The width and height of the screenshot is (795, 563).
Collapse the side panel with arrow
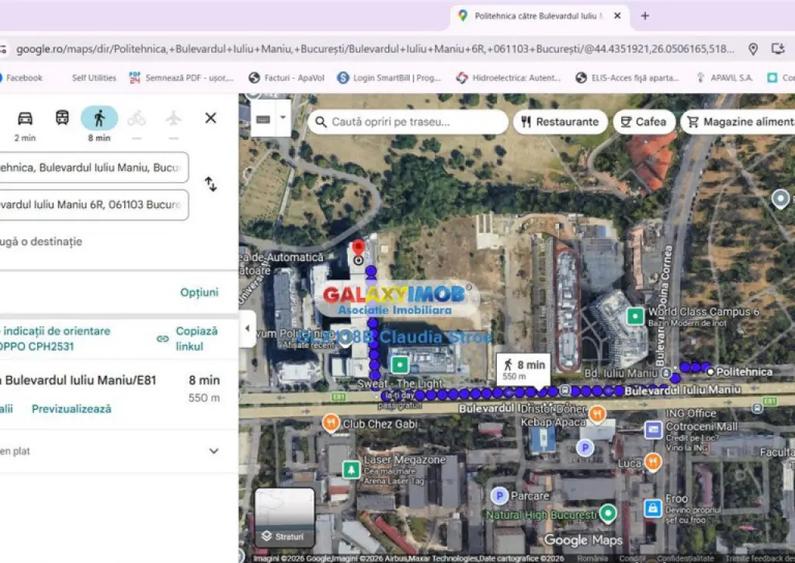[247, 329]
